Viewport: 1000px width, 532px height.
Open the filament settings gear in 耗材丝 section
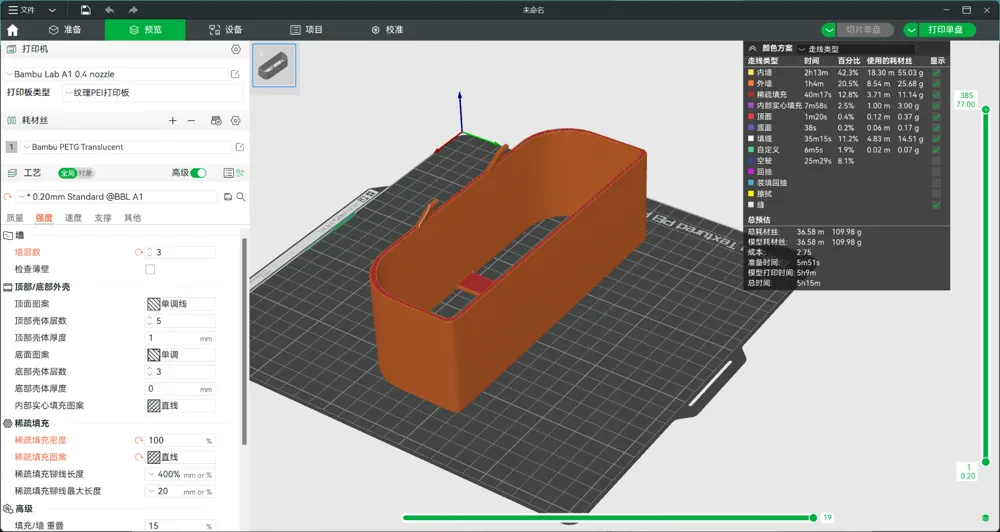tap(236, 121)
